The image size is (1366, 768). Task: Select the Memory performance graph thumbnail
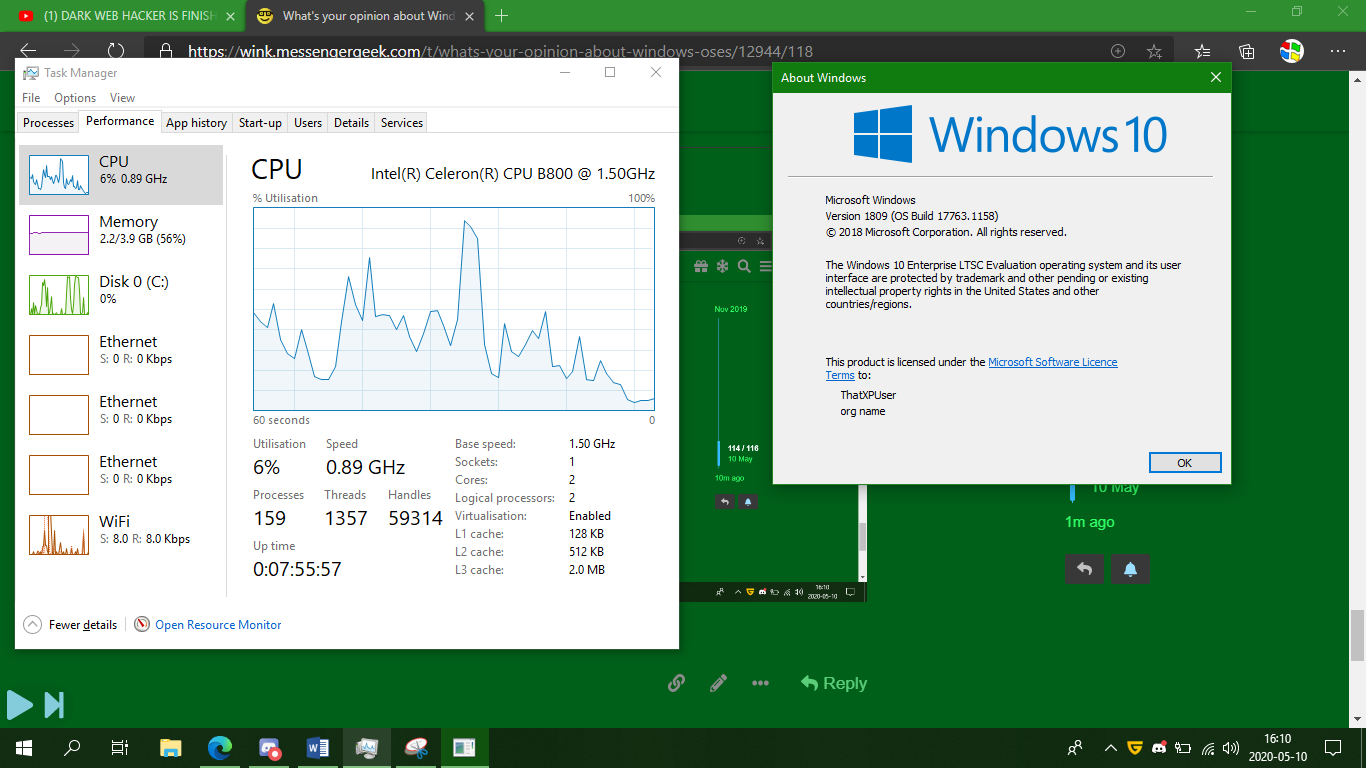point(59,235)
